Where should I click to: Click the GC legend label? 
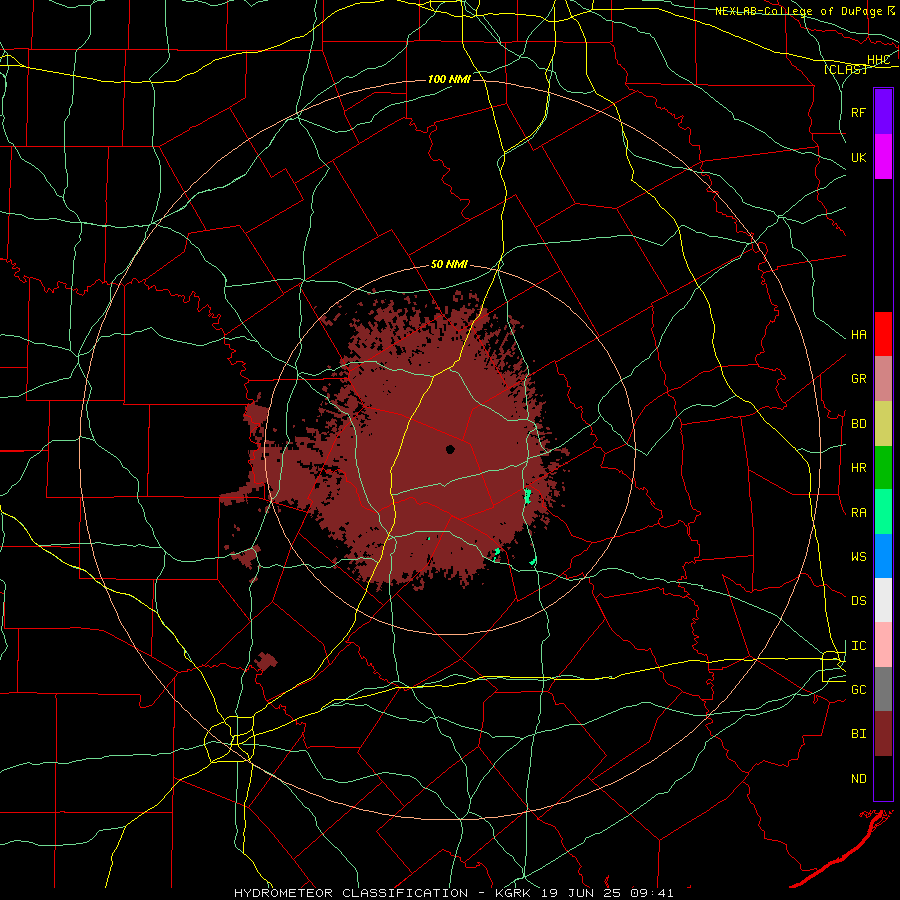(x=858, y=690)
